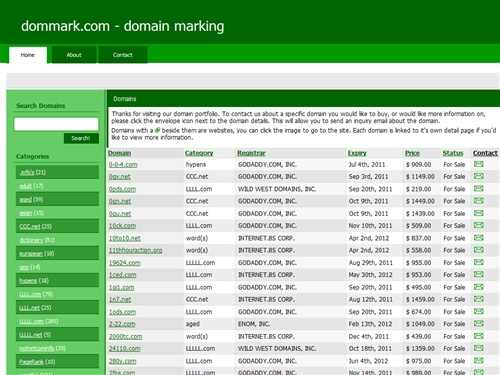Click envelope icon for 280v.com
500x375 pixels.
click(479, 360)
